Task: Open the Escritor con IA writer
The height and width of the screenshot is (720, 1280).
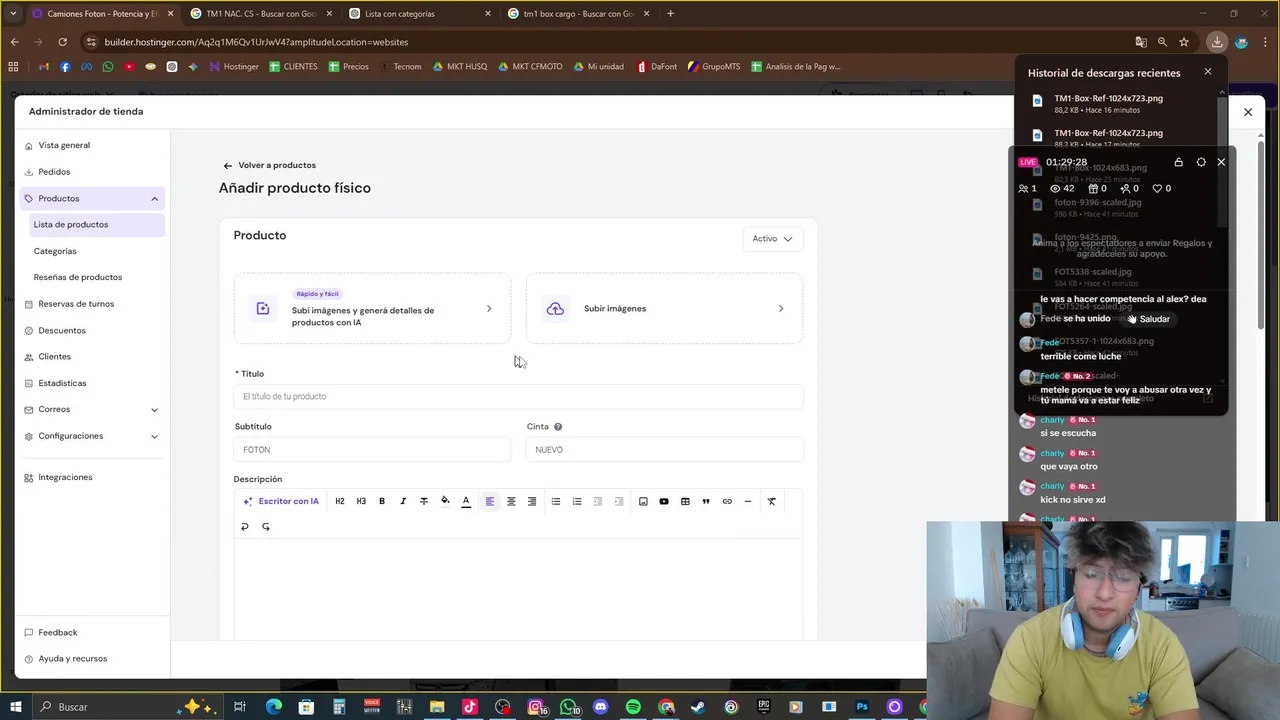Action: [281, 501]
